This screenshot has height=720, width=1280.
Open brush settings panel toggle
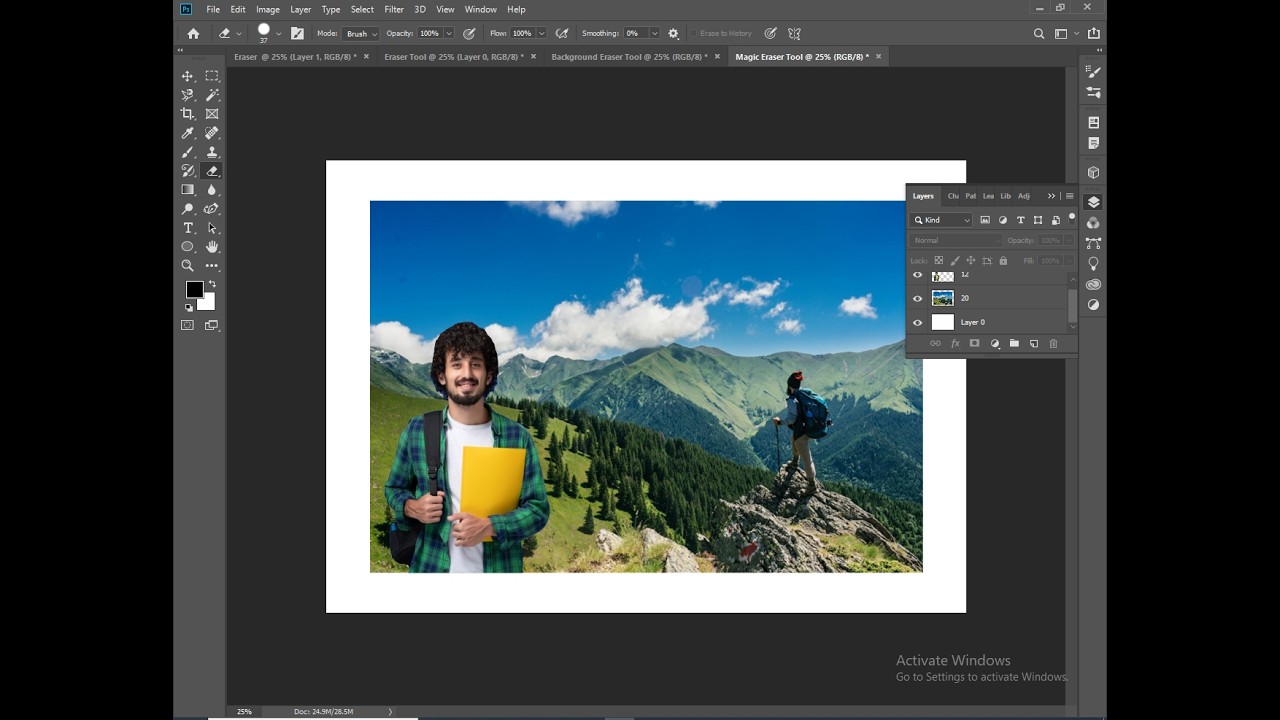297,33
